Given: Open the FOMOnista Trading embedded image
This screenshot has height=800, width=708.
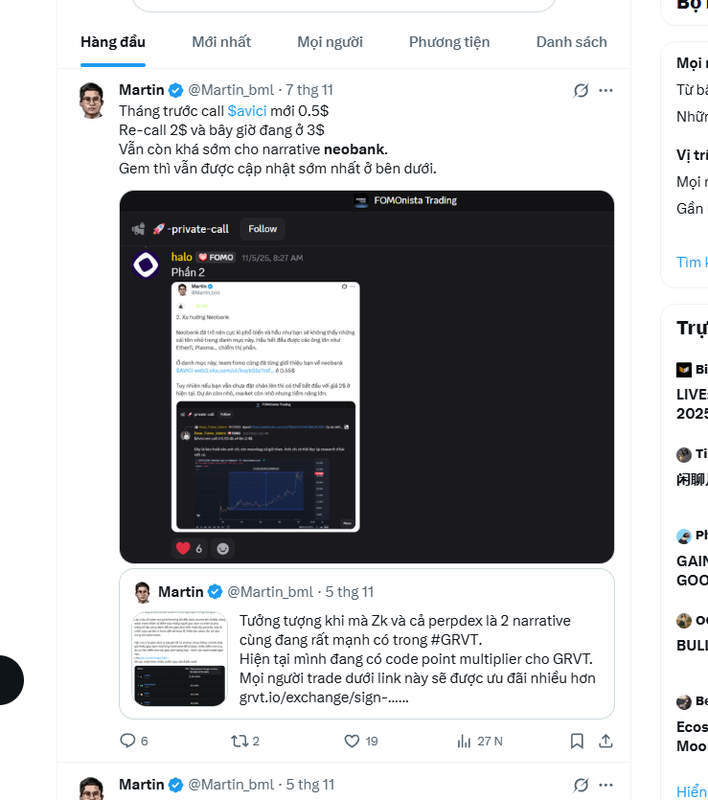Looking at the screenshot, I should [x=366, y=376].
